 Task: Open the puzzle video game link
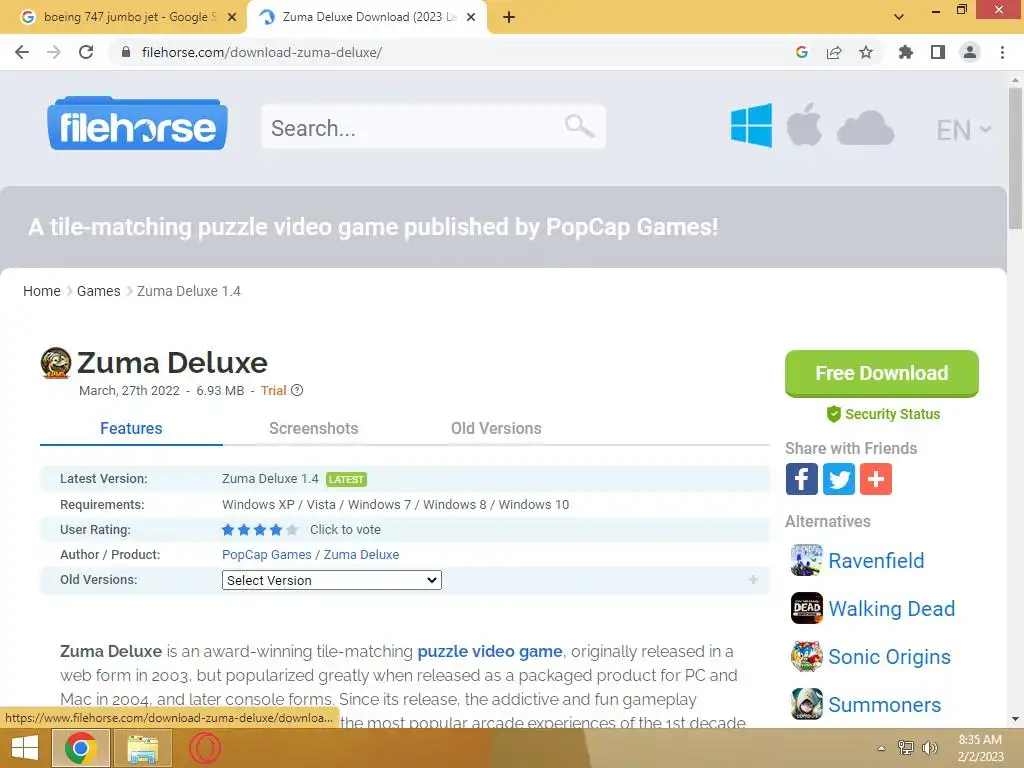coord(490,651)
